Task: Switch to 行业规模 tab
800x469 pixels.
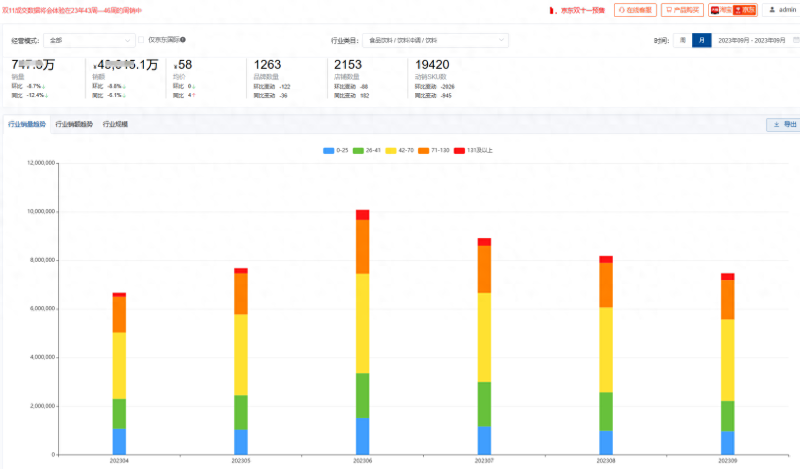Action: tap(115, 125)
